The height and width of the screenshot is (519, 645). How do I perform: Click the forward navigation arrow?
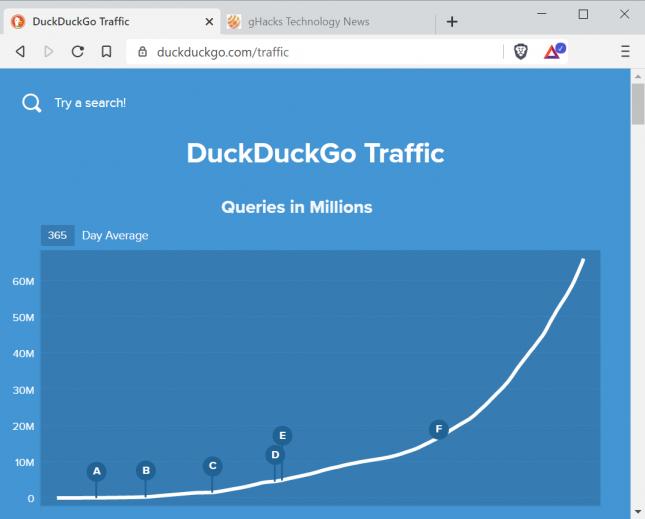pyautogui.click(x=49, y=51)
